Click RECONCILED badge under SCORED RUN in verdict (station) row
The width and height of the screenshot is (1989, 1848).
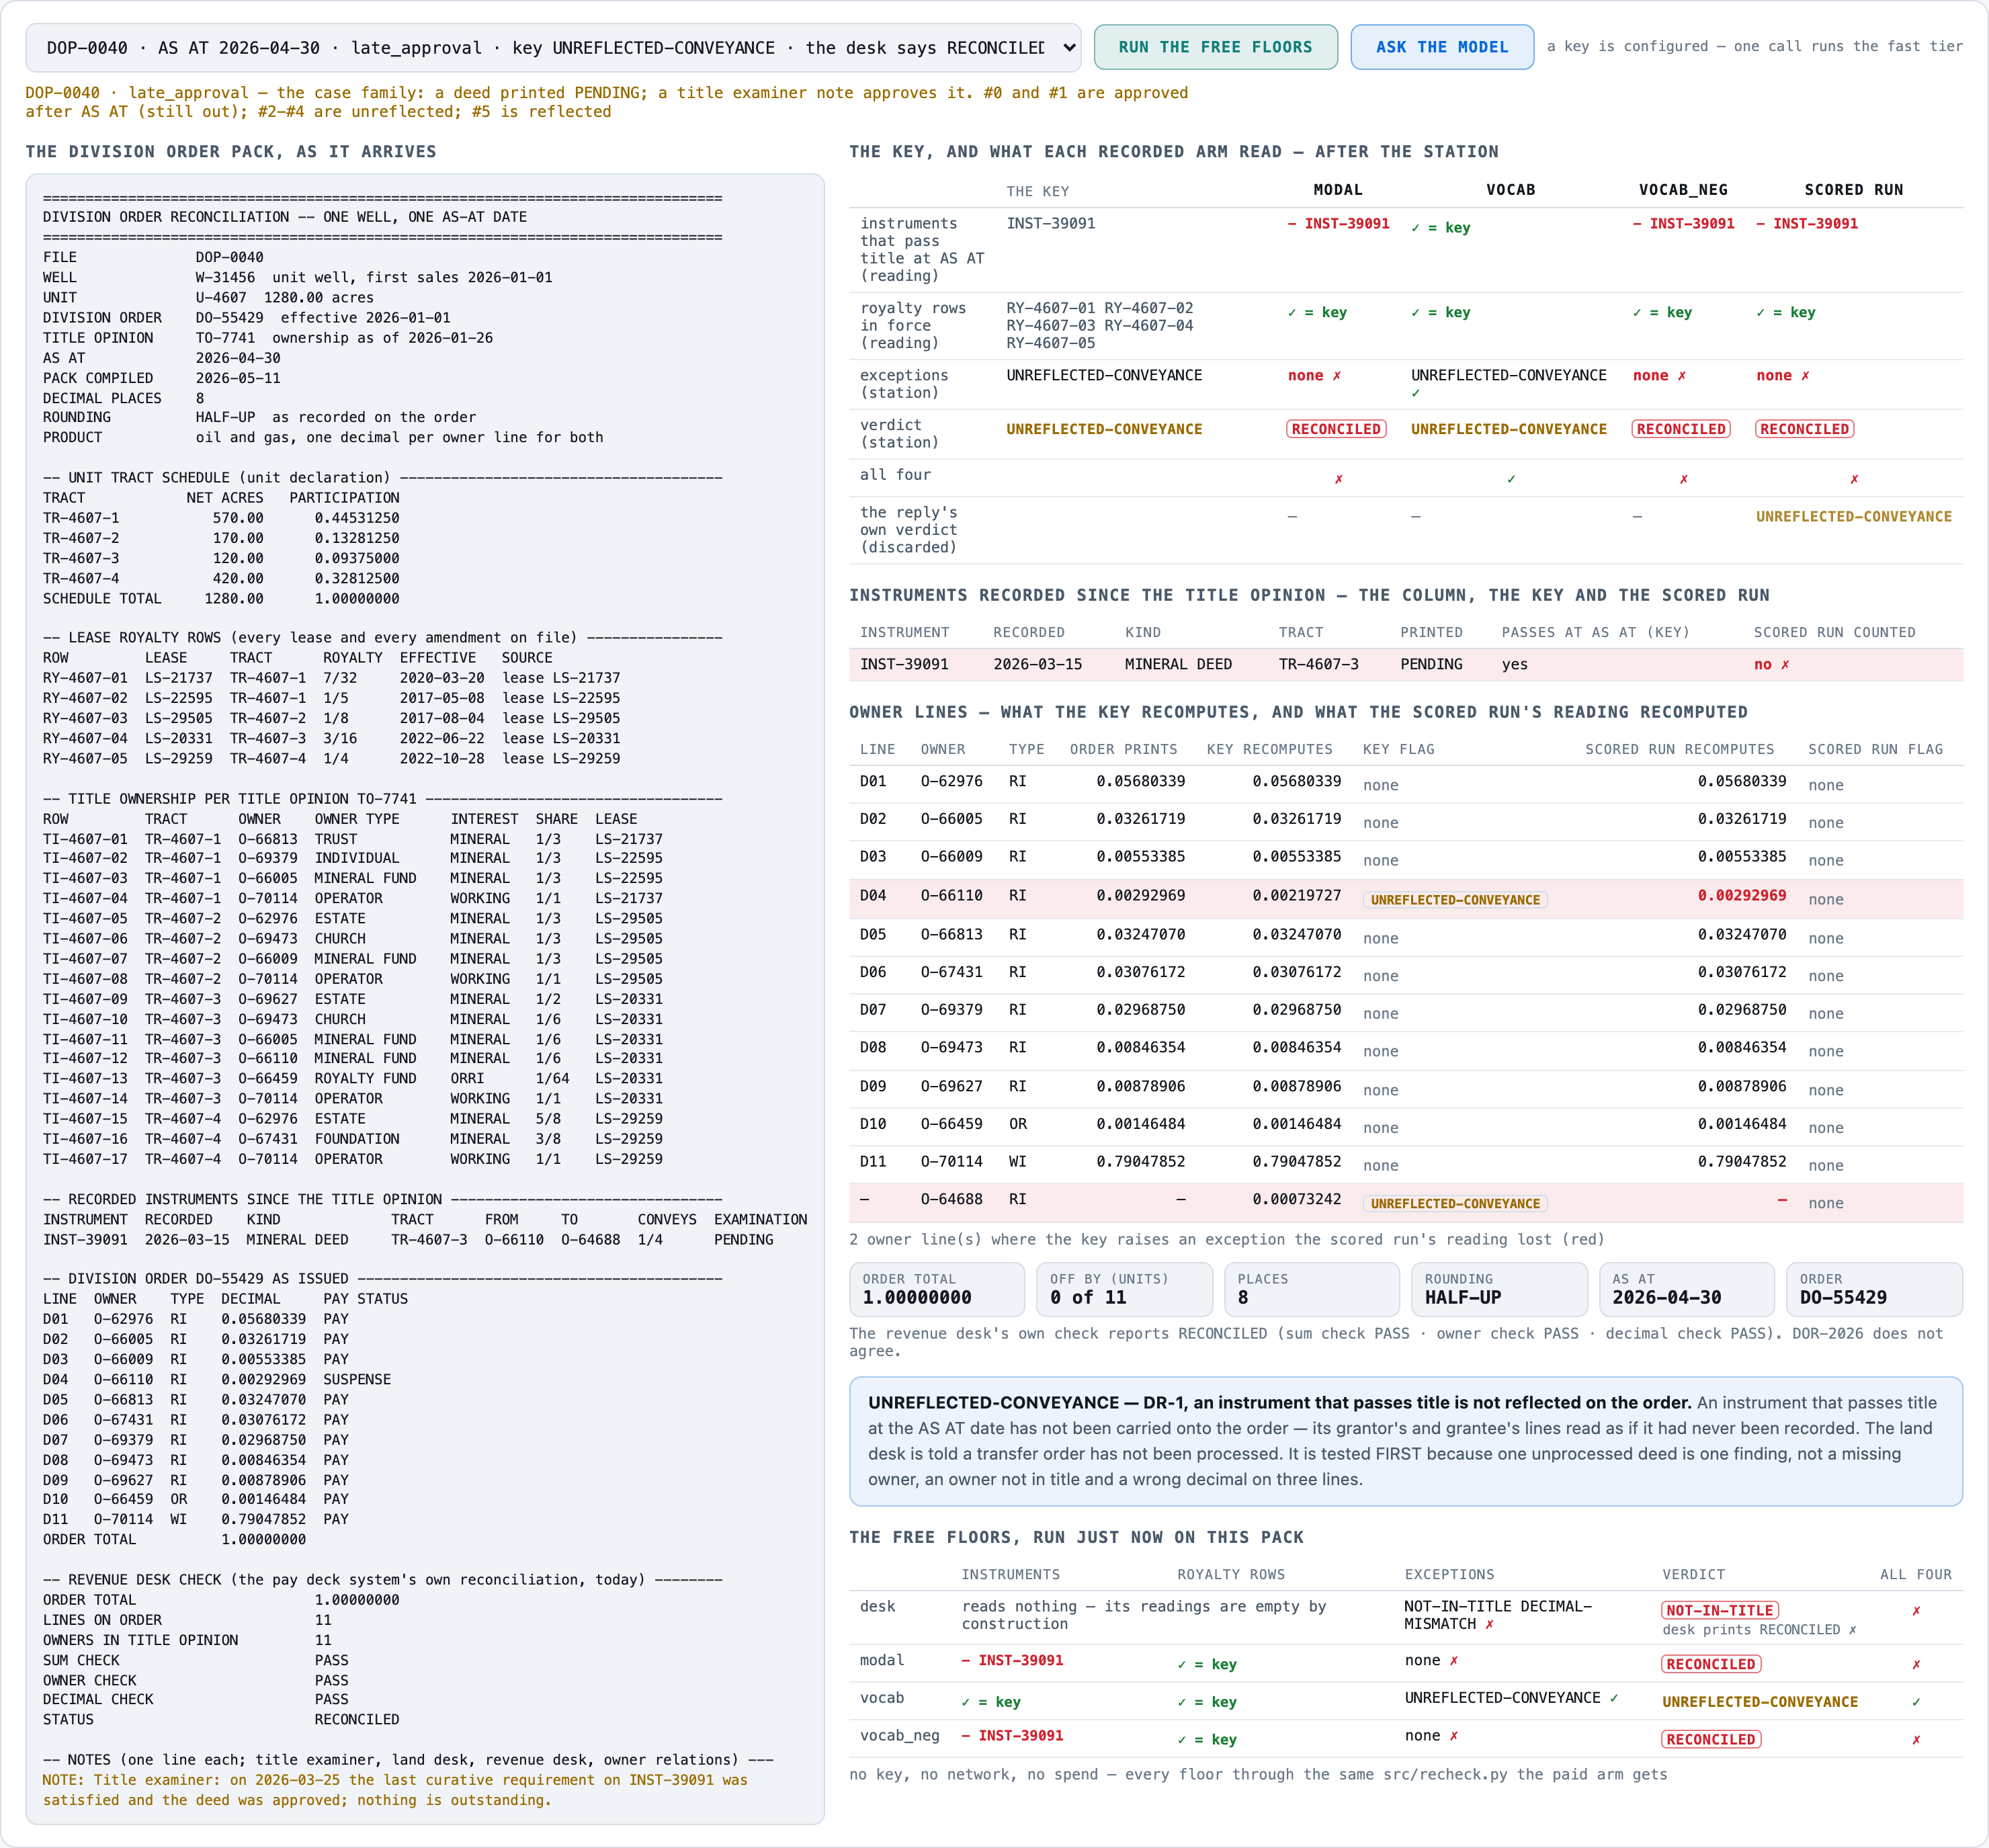coord(1804,429)
